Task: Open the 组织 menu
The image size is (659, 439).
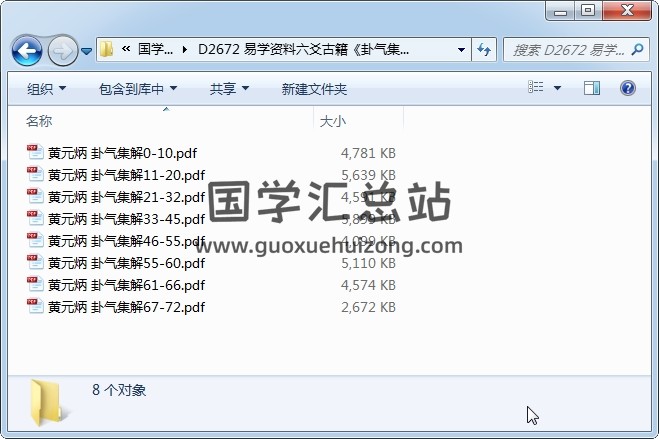Action: (x=46, y=89)
